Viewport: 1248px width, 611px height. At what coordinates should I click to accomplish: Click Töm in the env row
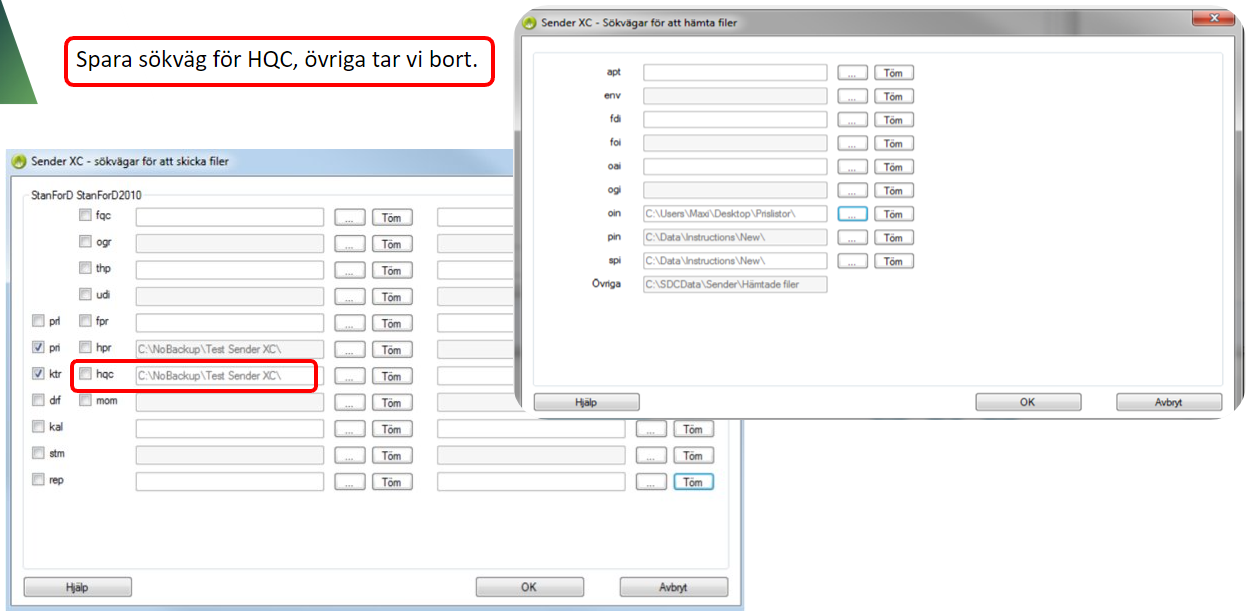894,97
